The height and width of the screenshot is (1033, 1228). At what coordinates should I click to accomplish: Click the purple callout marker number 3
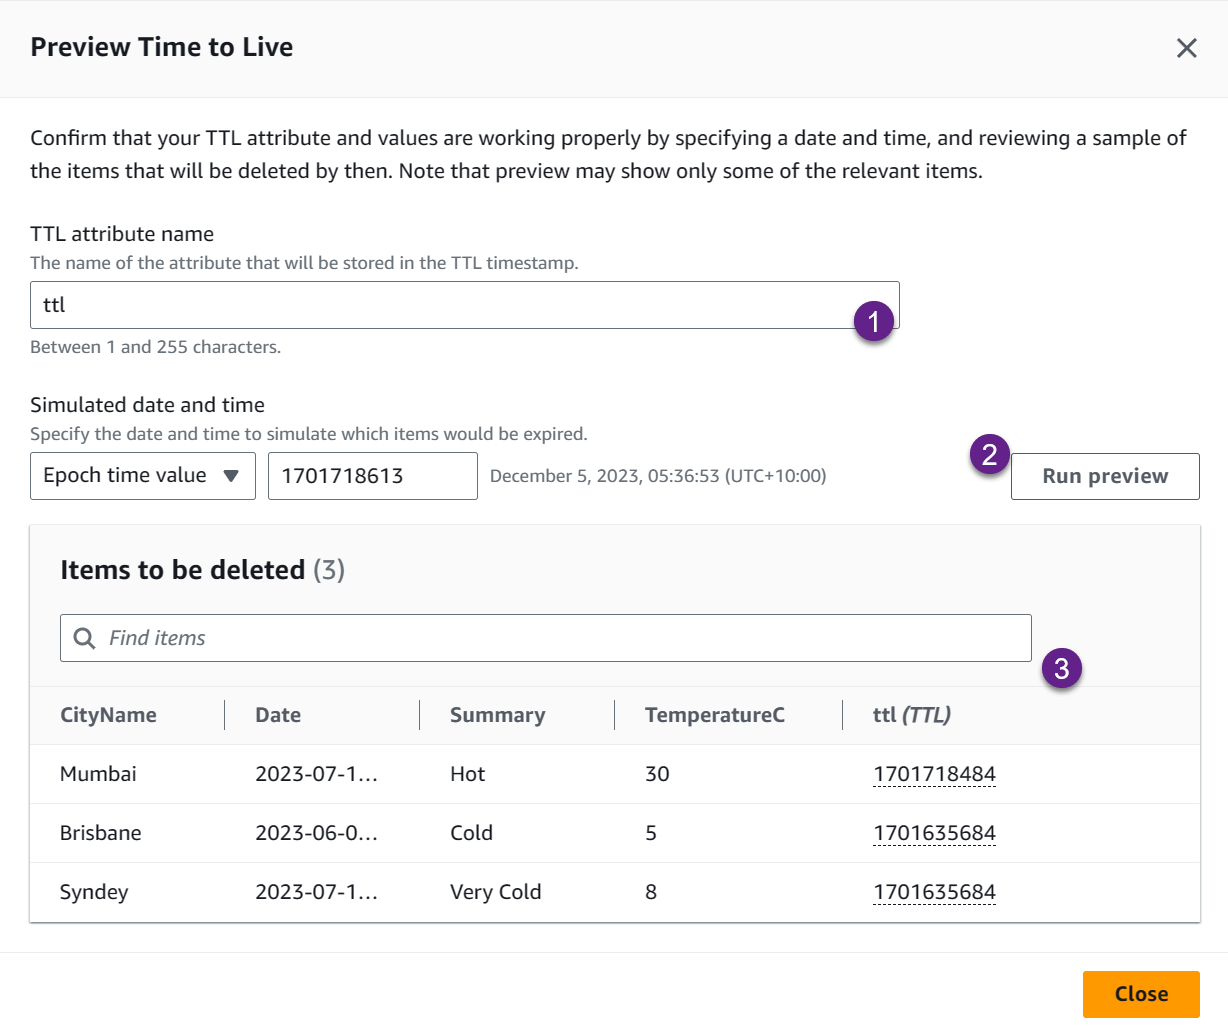[1061, 668]
